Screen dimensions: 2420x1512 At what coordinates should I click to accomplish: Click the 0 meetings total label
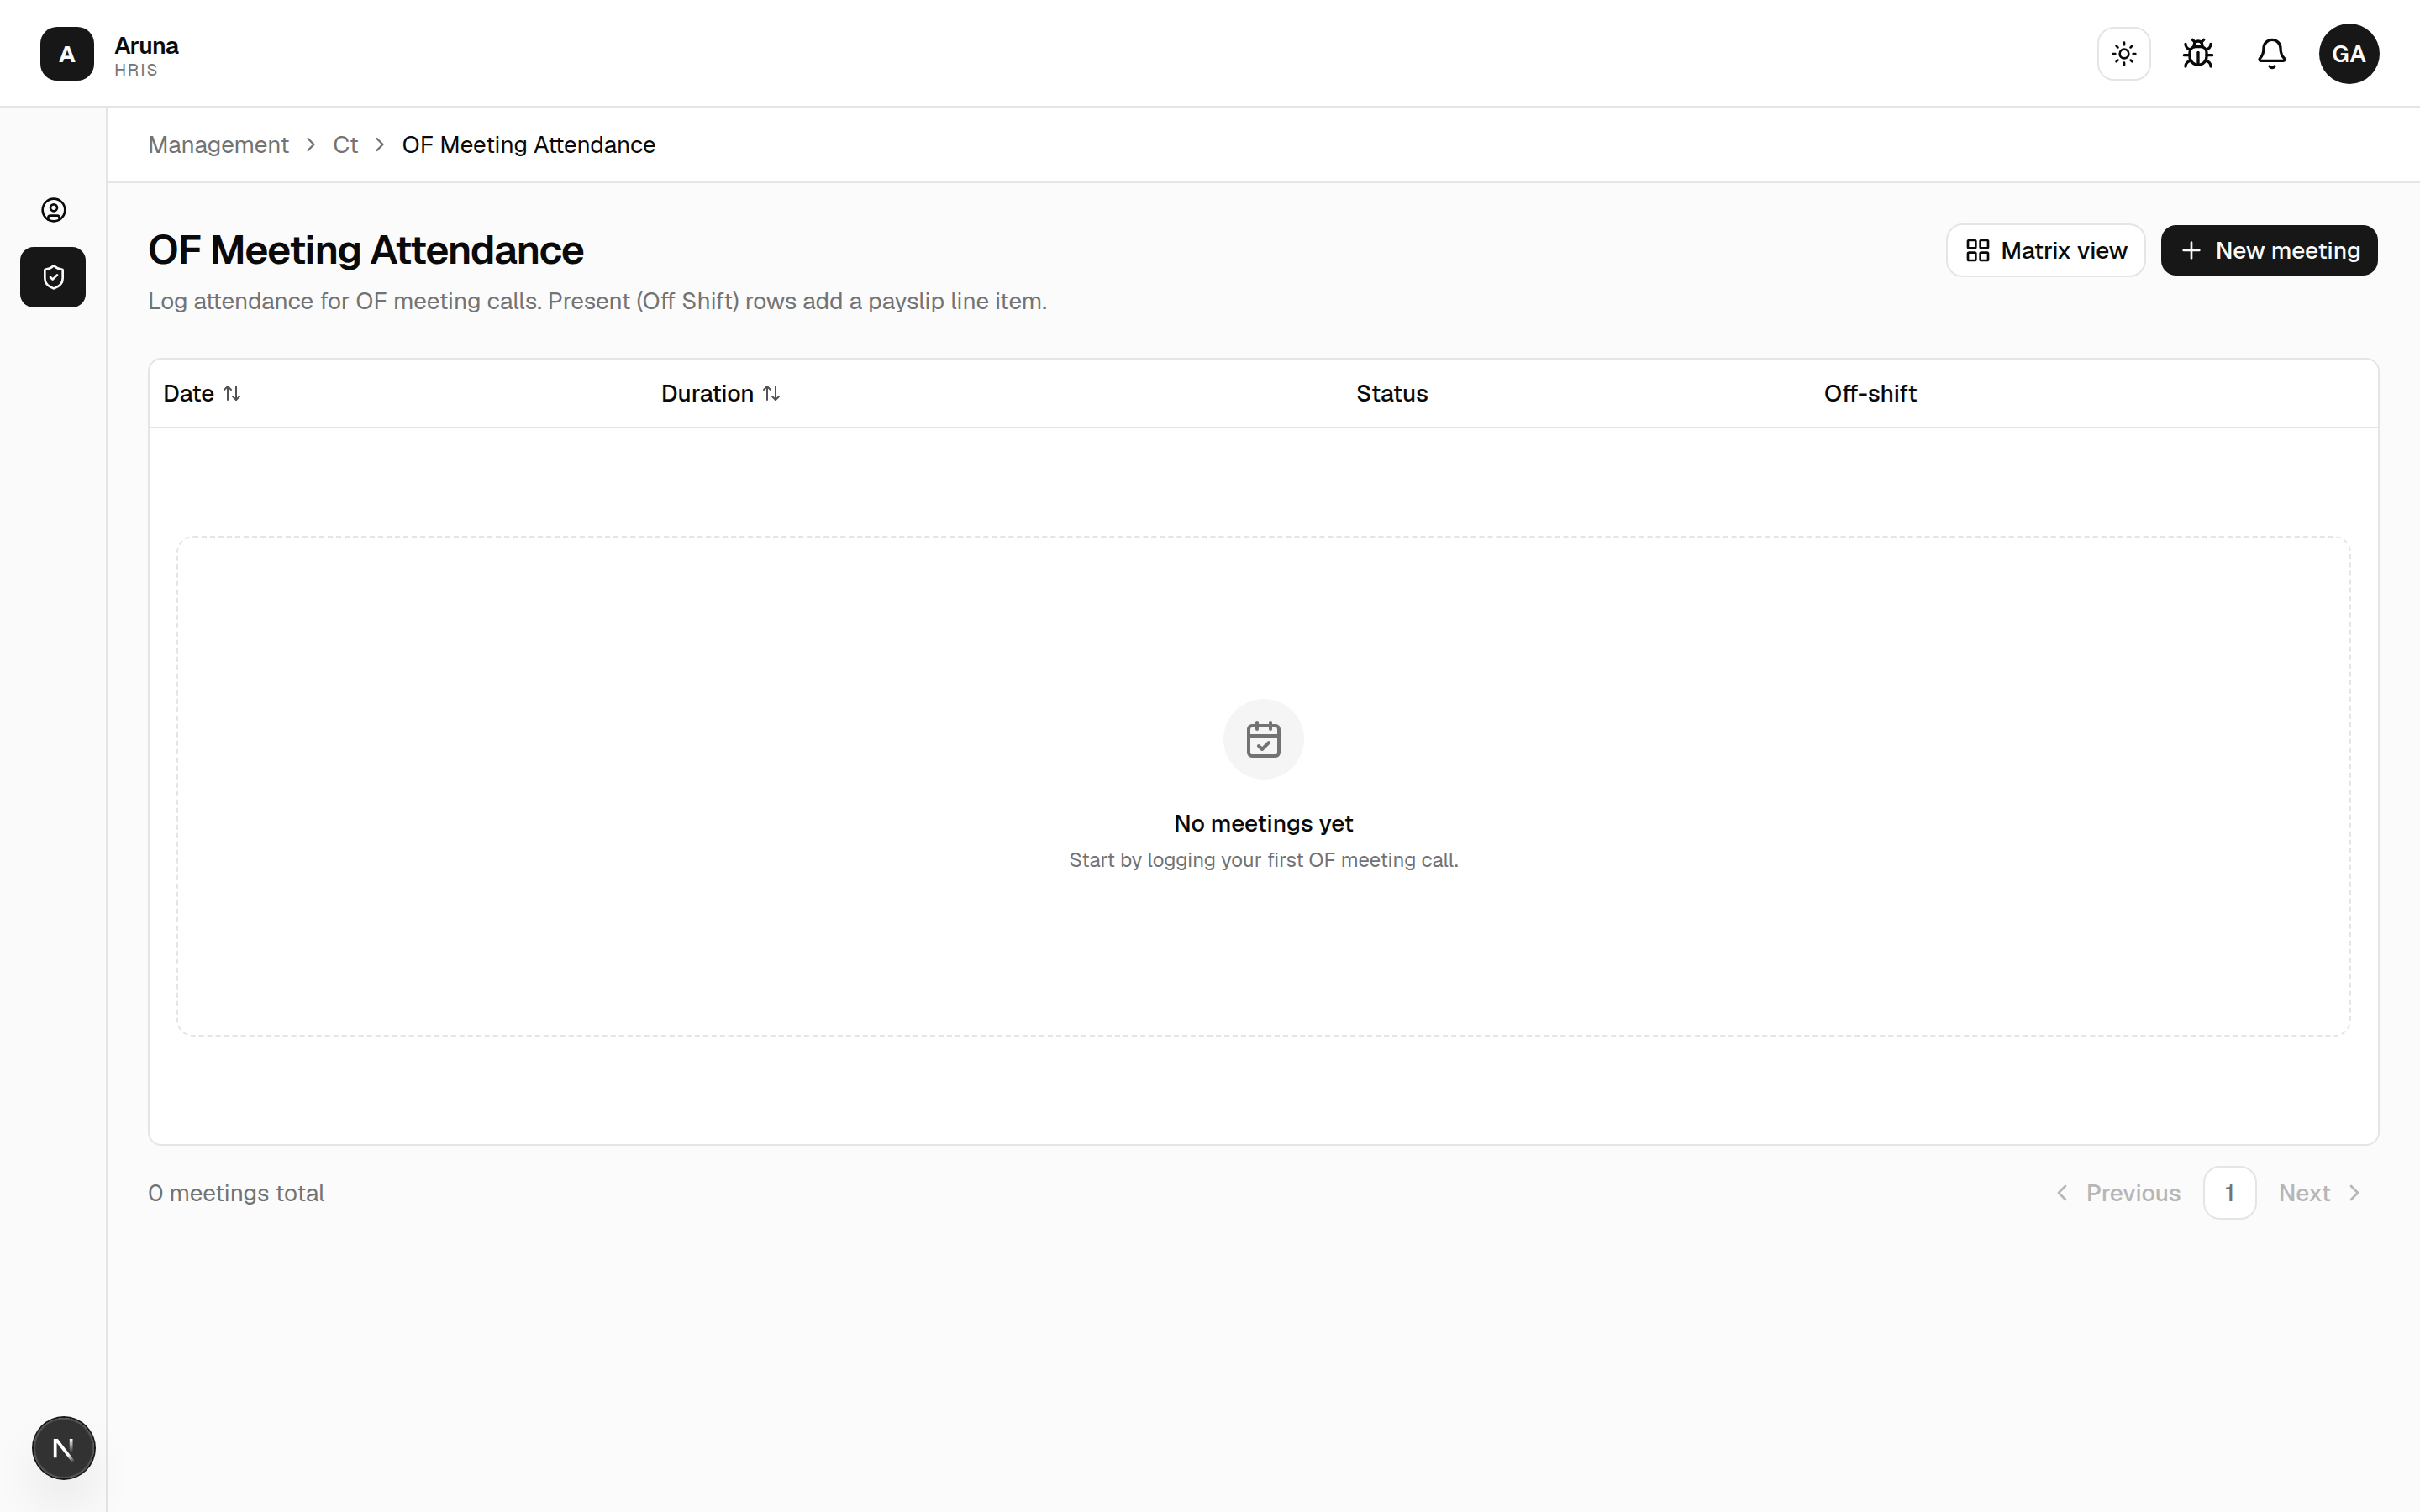coord(236,1193)
